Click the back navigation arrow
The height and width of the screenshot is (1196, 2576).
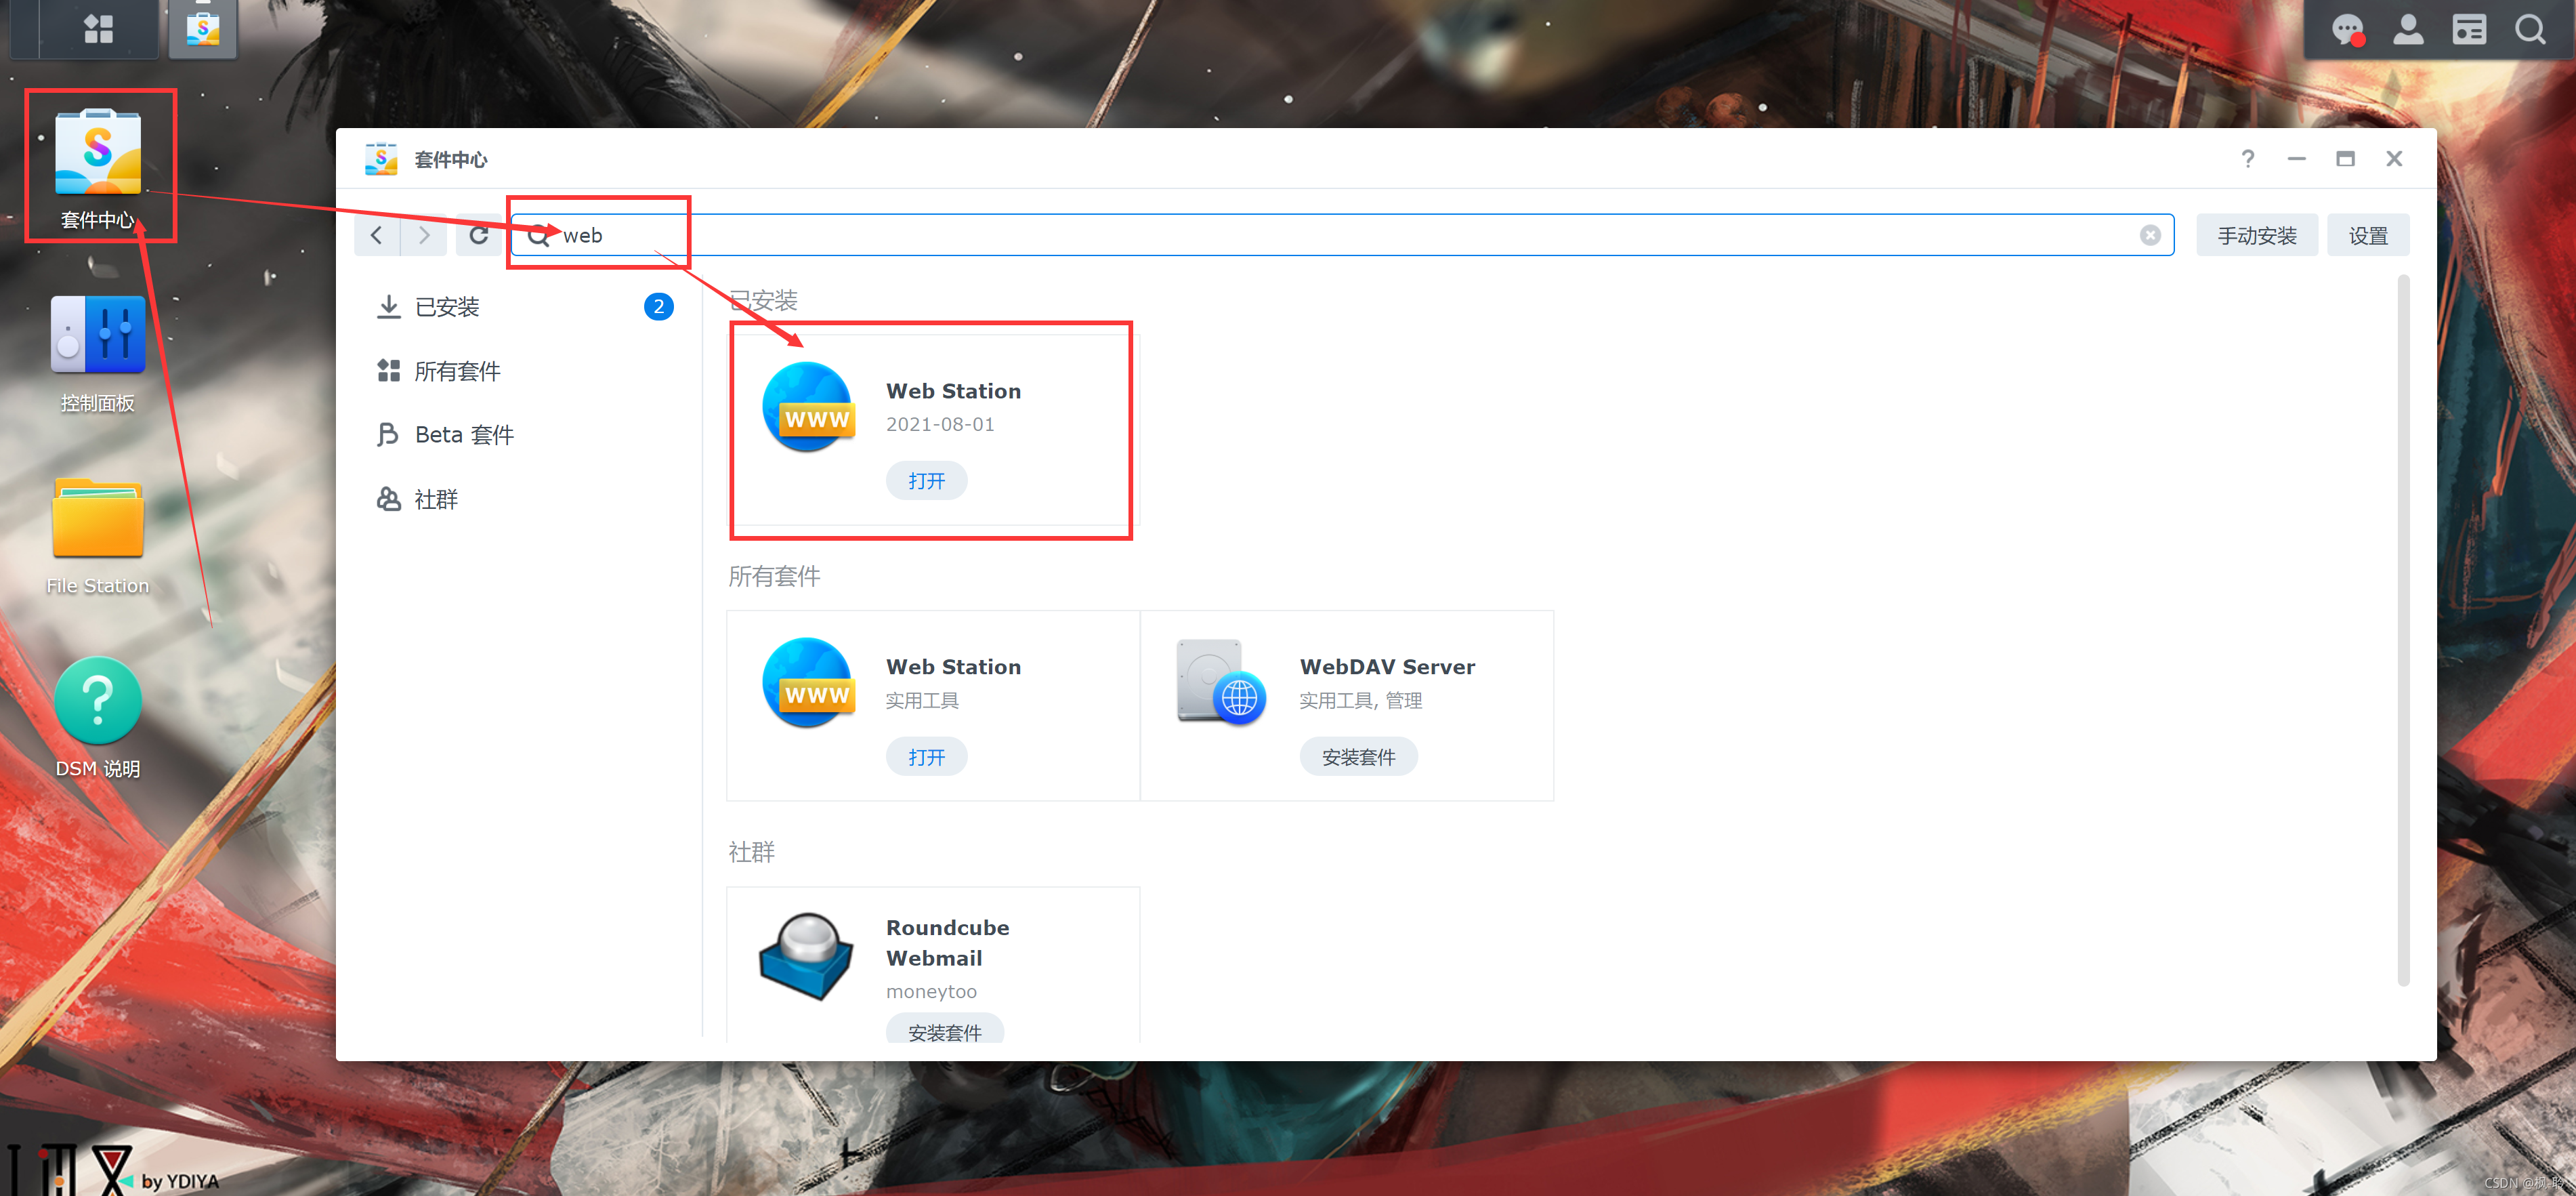[377, 235]
